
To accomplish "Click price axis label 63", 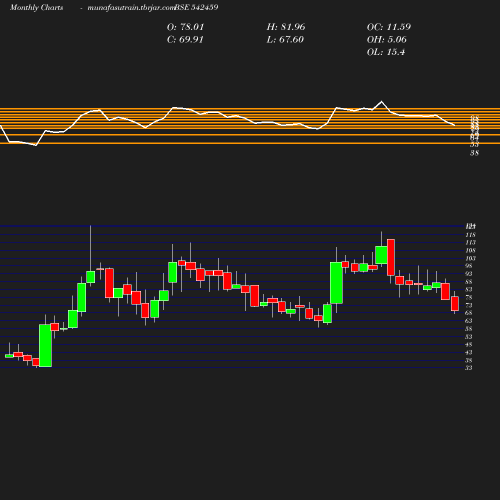I will pyautogui.click(x=469, y=321).
